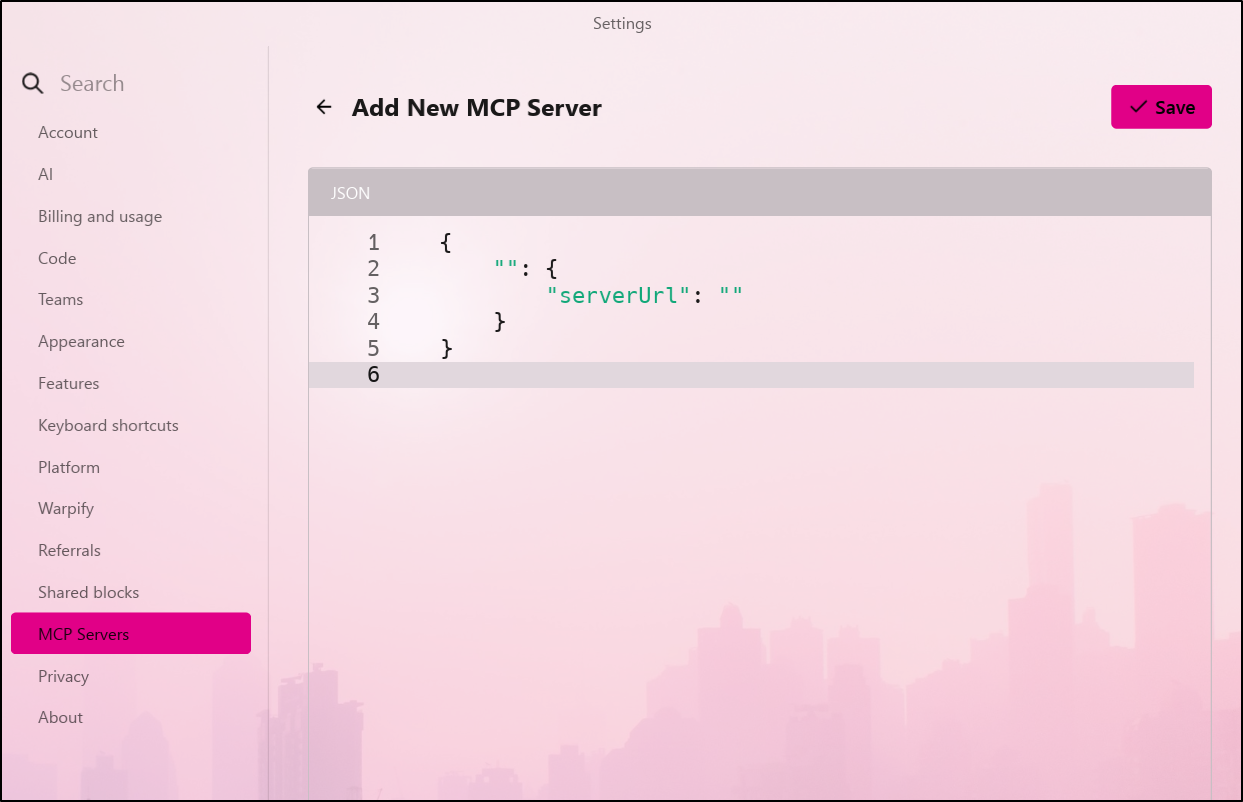Open the AI settings section
1243x802 pixels.
[x=46, y=175]
